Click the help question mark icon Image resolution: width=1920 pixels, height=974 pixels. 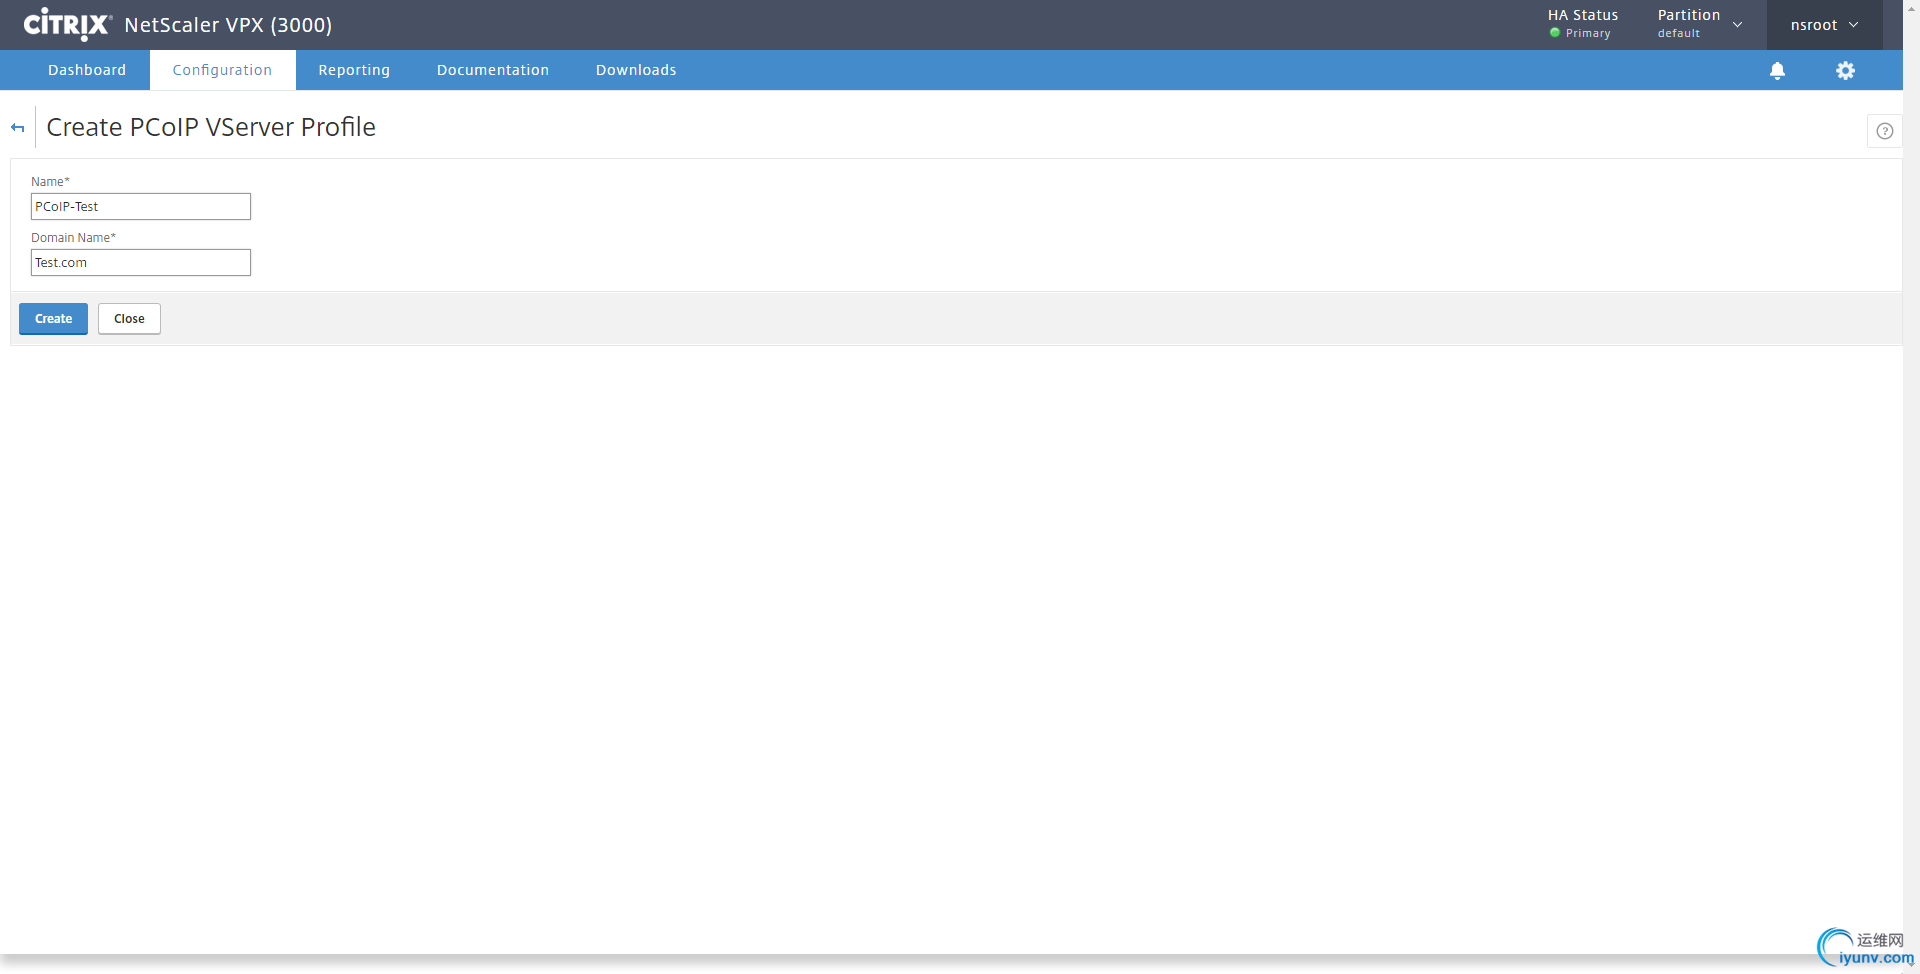coord(1884,131)
